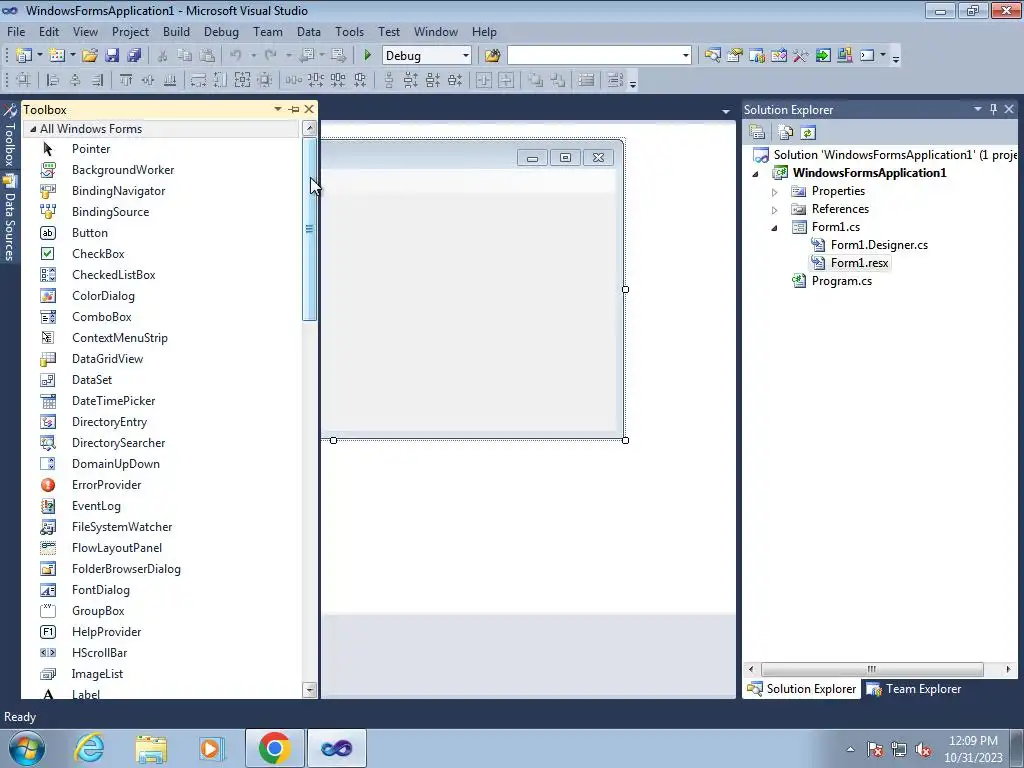The height and width of the screenshot is (768, 1024).
Task: Expand the Properties node in Solution Explorer
Action: point(775,192)
